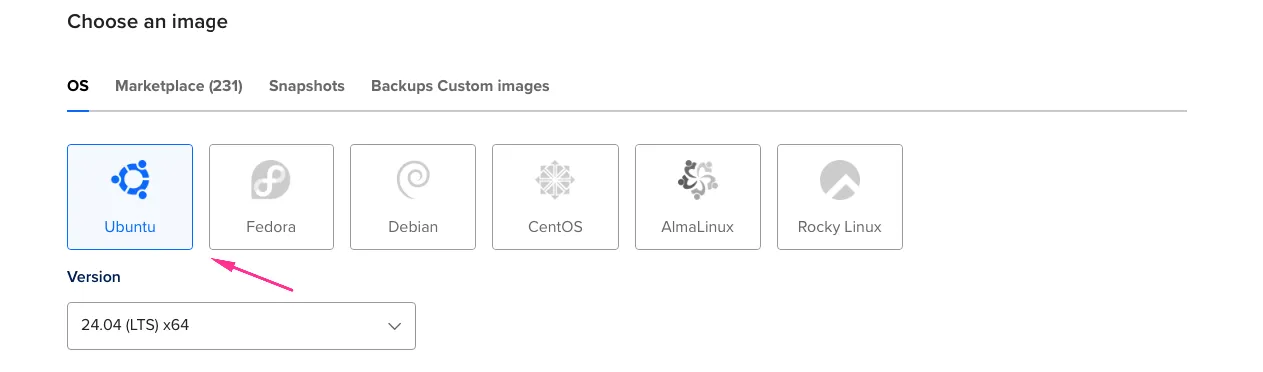Image resolution: width=1263 pixels, height=372 pixels.
Task: Select the tile labeled 'Fedora' text
Action: (x=271, y=227)
